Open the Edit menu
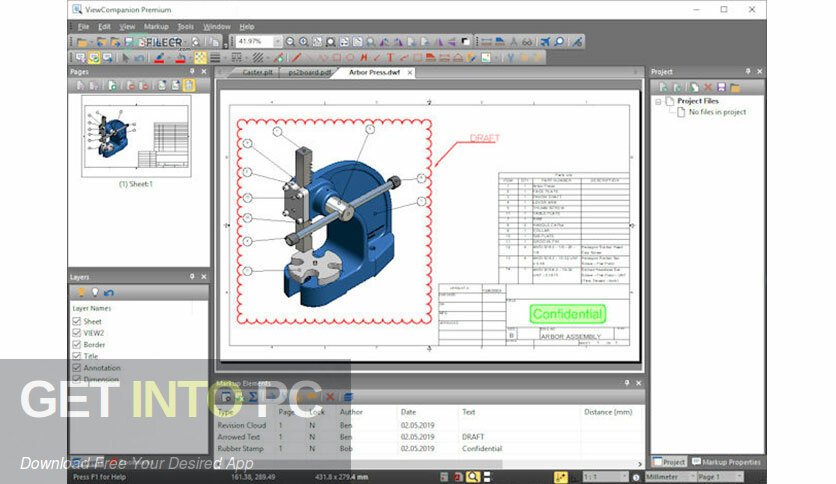This screenshot has width=836, height=484. point(104,27)
